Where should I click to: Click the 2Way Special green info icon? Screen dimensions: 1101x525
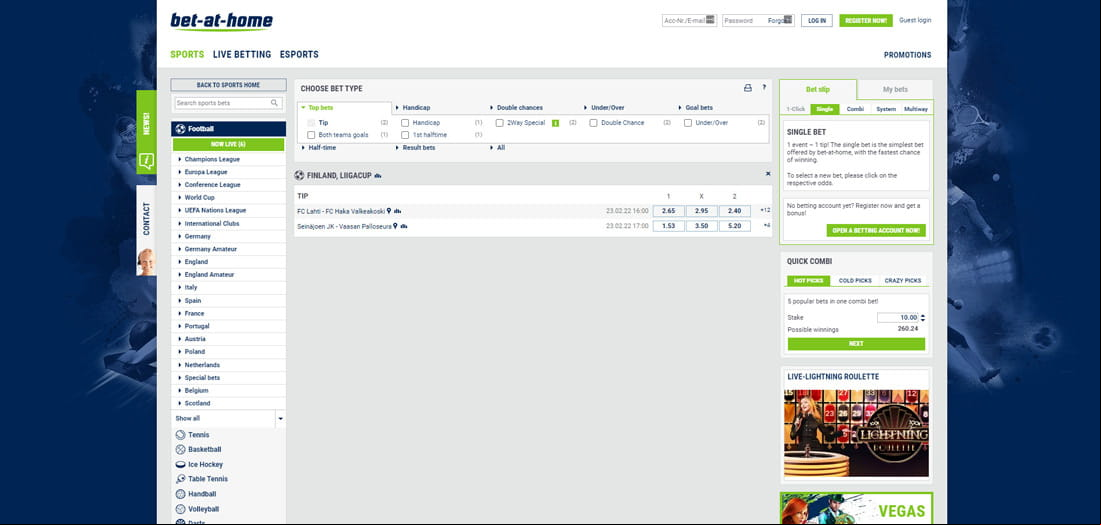click(x=555, y=123)
